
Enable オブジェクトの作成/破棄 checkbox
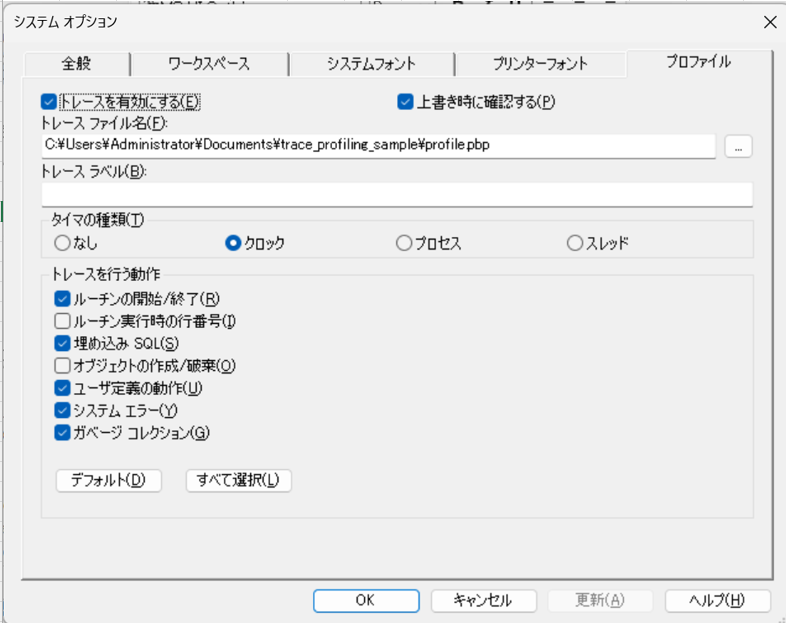pyautogui.click(x=62, y=365)
